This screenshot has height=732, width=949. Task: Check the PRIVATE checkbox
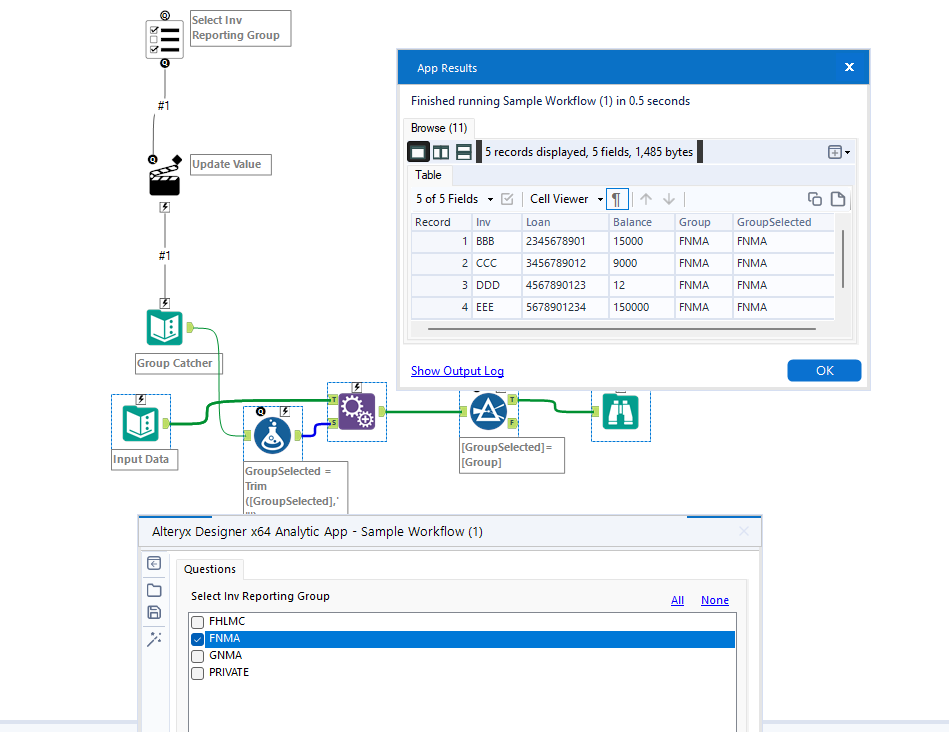click(197, 673)
